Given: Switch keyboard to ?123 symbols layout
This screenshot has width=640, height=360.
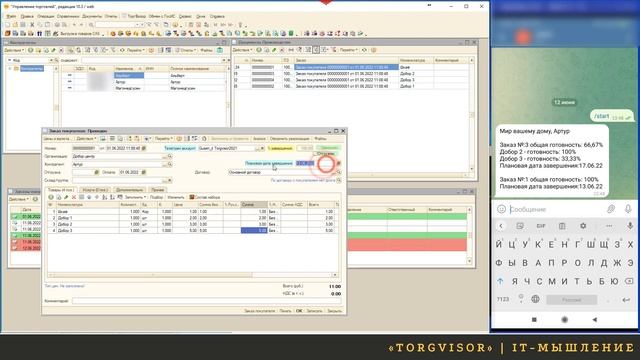Looking at the screenshot, I should (x=503, y=299).
